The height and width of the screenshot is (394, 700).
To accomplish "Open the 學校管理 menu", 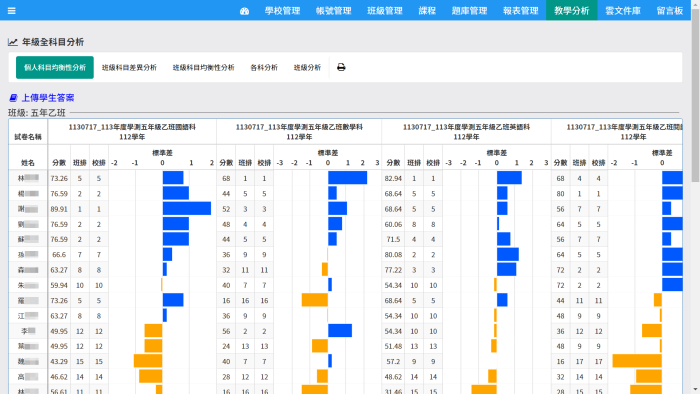I will [282, 11].
